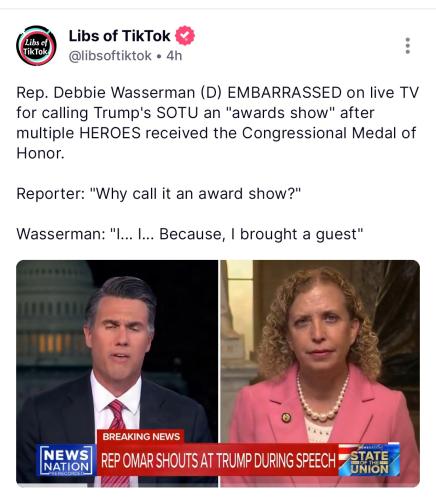Open the right video frame with congresswoman
436x500 pixels.
tap(320, 373)
